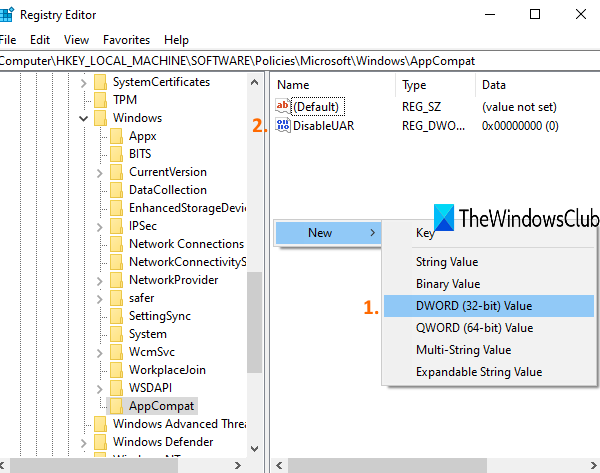This screenshot has width=600, height=473.
Task: Click the NetworkConnectivityStatus folder icon
Action: [x=117, y=262]
